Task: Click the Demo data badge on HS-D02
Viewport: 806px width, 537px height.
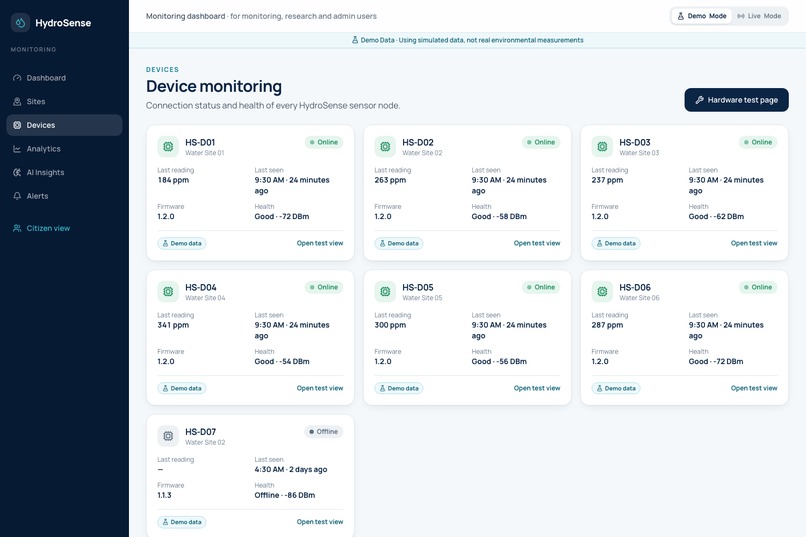Action: 399,244
